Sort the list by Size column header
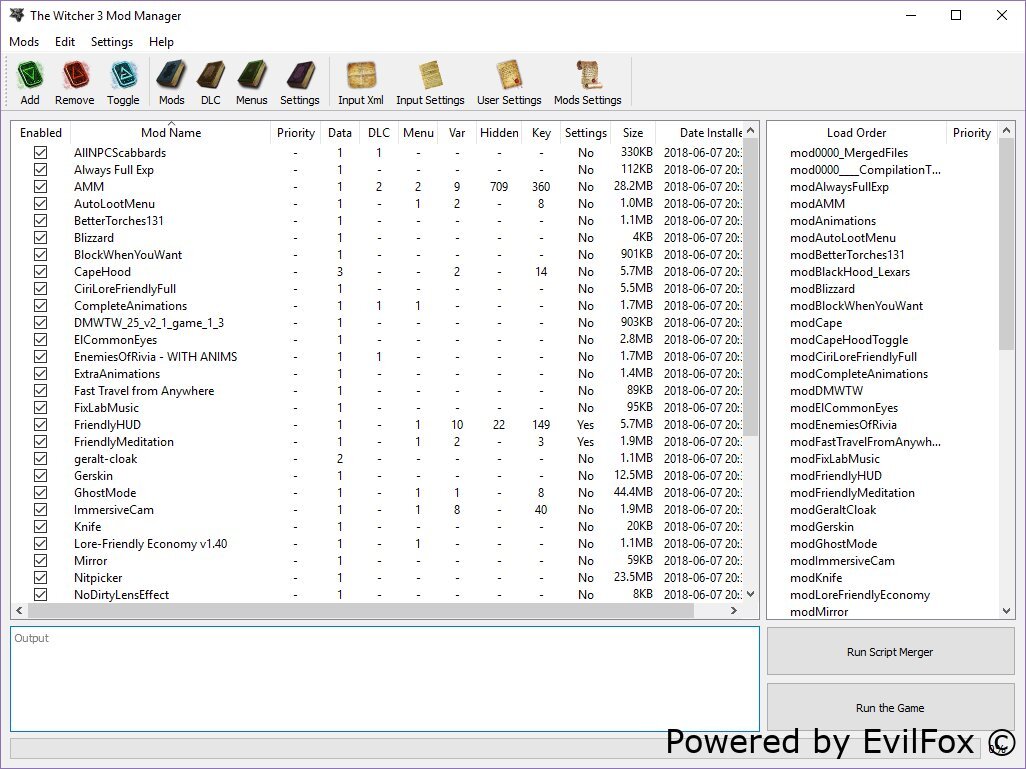This screenshot has height=769, width=1026. (633, 132)
